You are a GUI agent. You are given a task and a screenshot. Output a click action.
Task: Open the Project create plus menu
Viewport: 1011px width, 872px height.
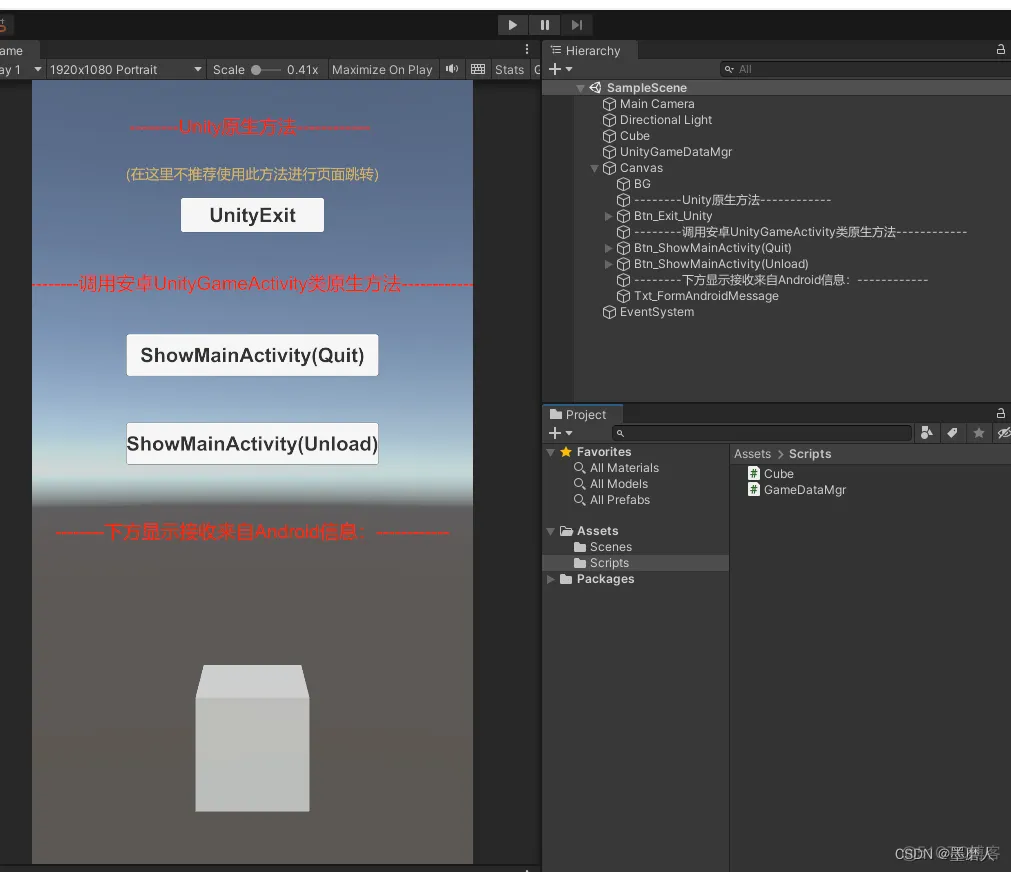[560, 433]
